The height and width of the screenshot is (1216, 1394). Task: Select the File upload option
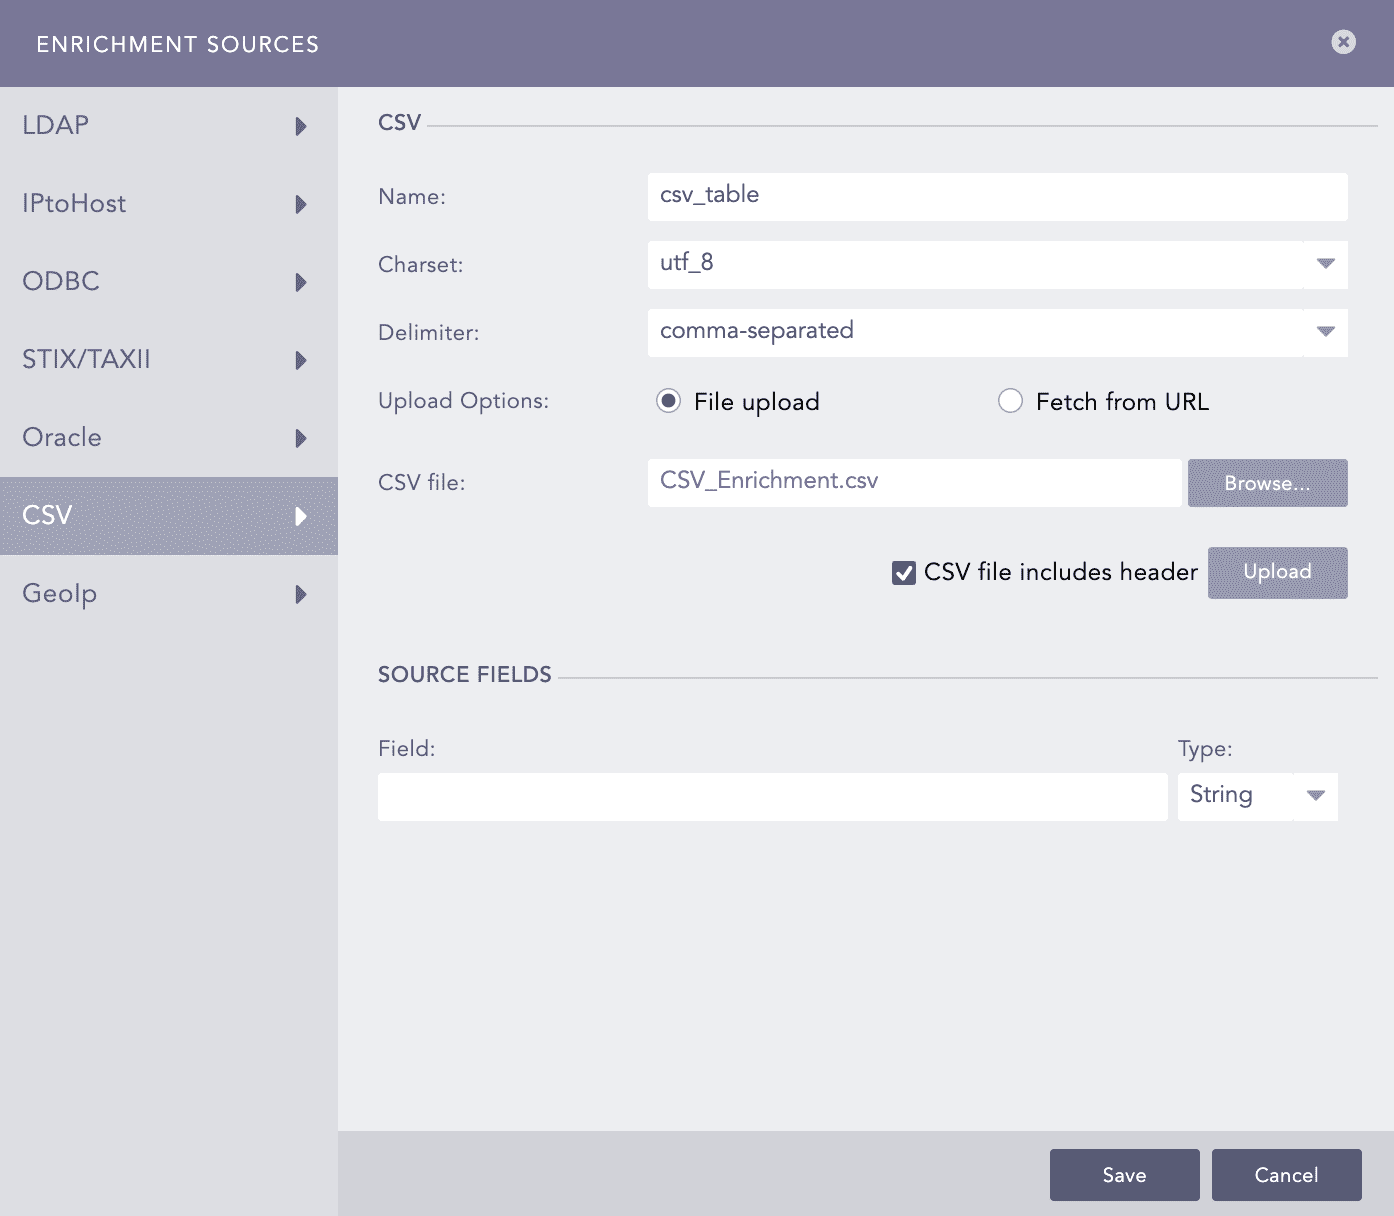[x=668, y=401]
